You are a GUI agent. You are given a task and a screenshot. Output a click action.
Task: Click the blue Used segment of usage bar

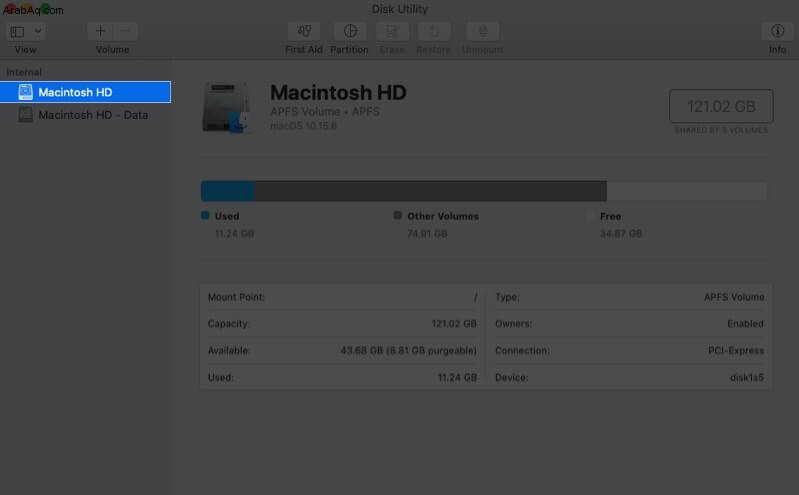(x=228, y=191)
